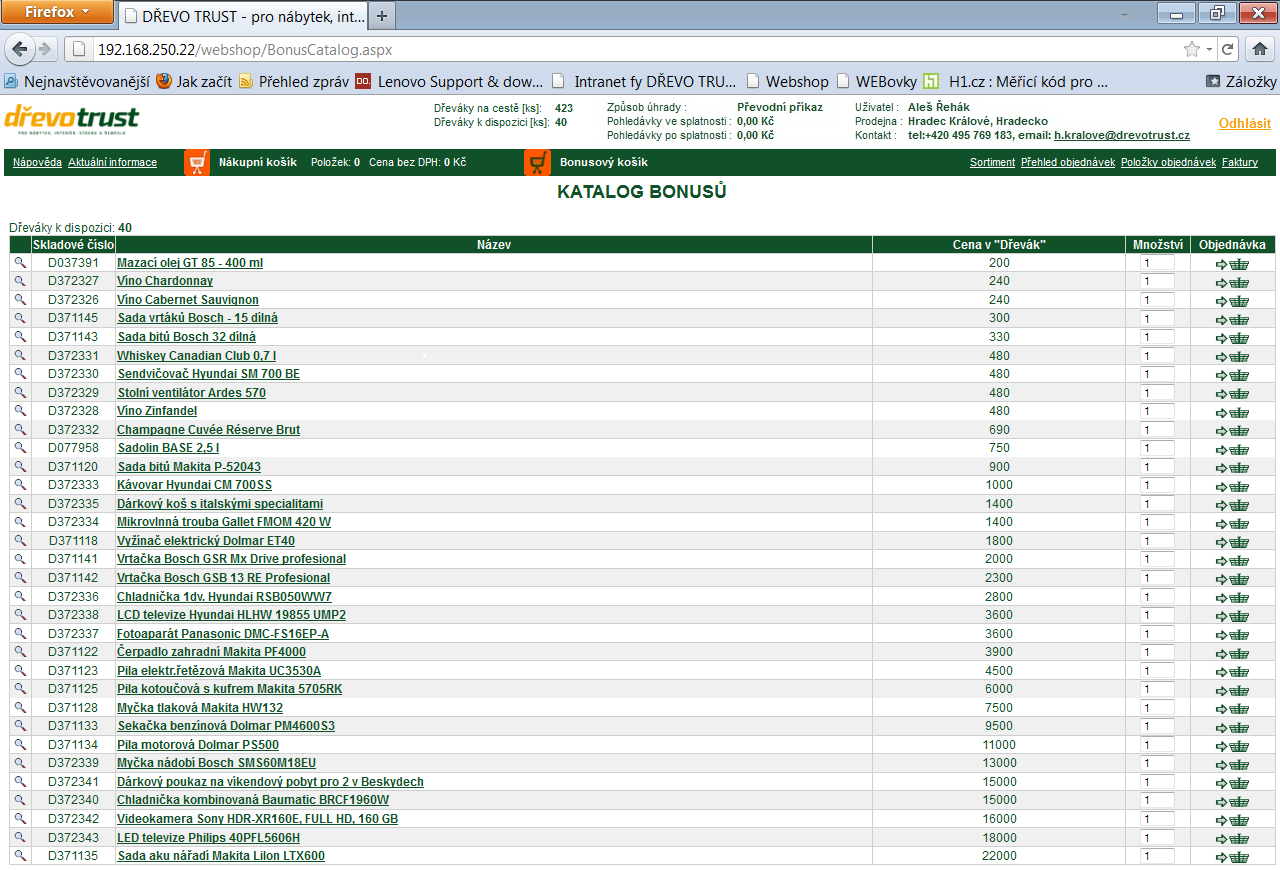This screenshot has height=870, width=1280.
Task: Open the browser home page
Action: 1260,49
